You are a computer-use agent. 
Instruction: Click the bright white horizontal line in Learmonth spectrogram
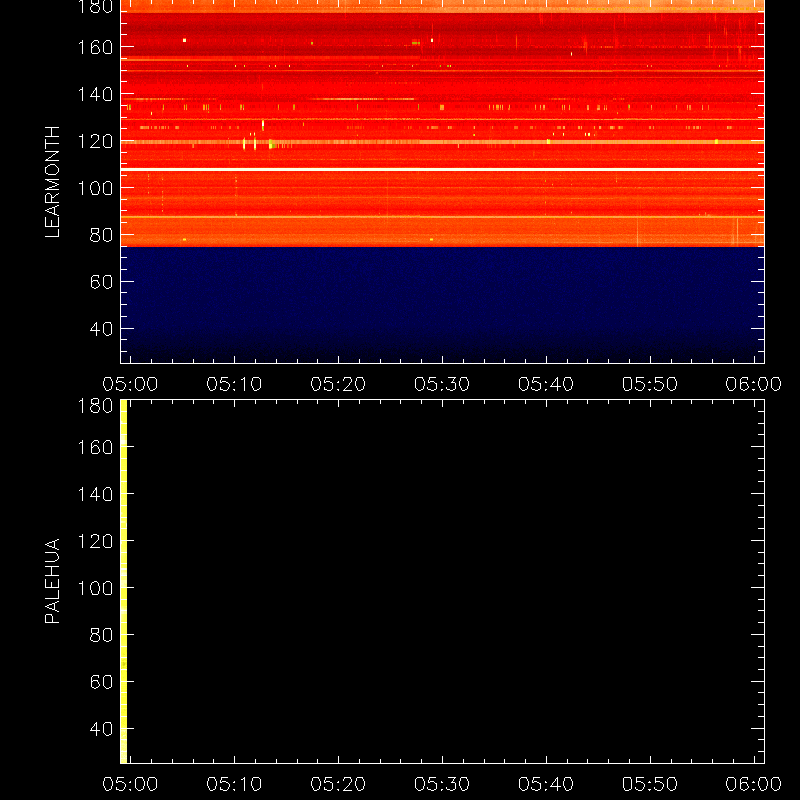(x=442, y=169)
